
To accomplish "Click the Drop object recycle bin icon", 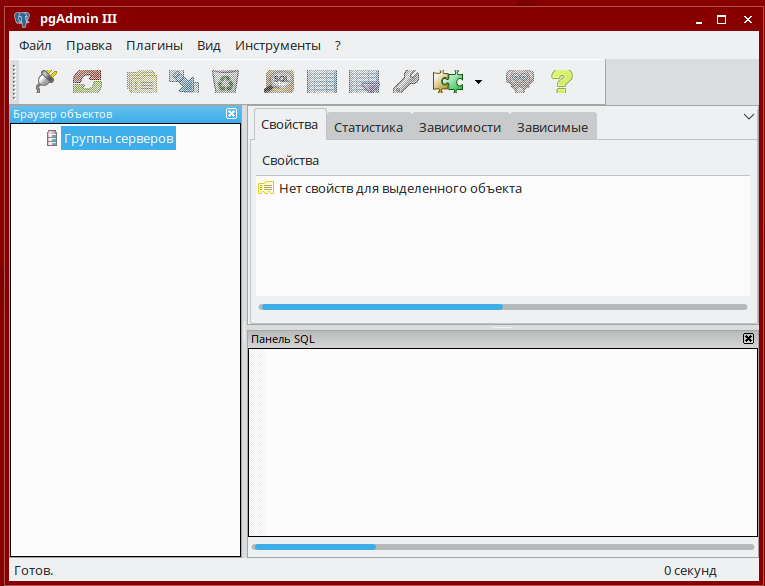I will (x=225, y=81).
